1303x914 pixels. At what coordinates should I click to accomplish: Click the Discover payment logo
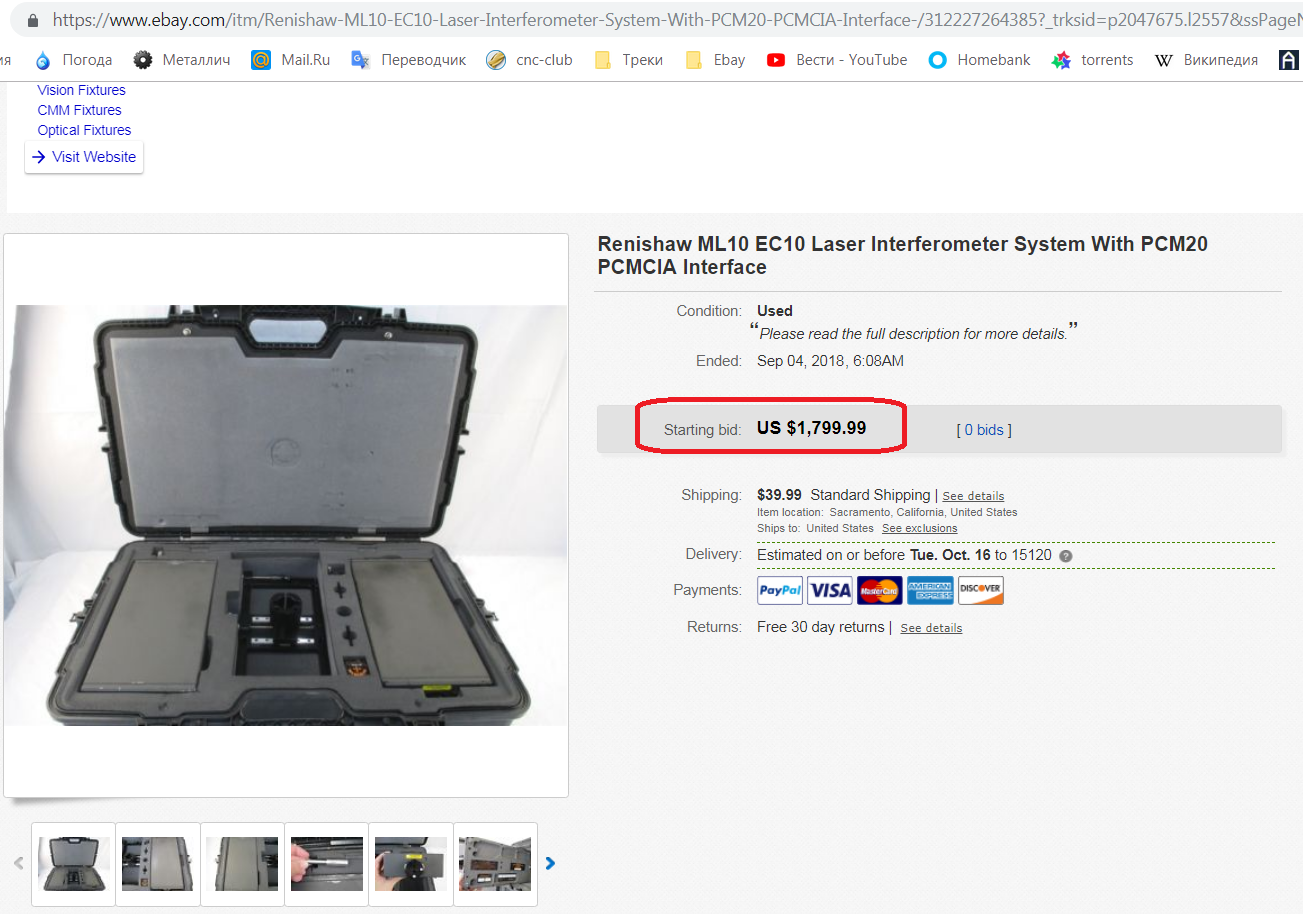[x=981, y=590]
